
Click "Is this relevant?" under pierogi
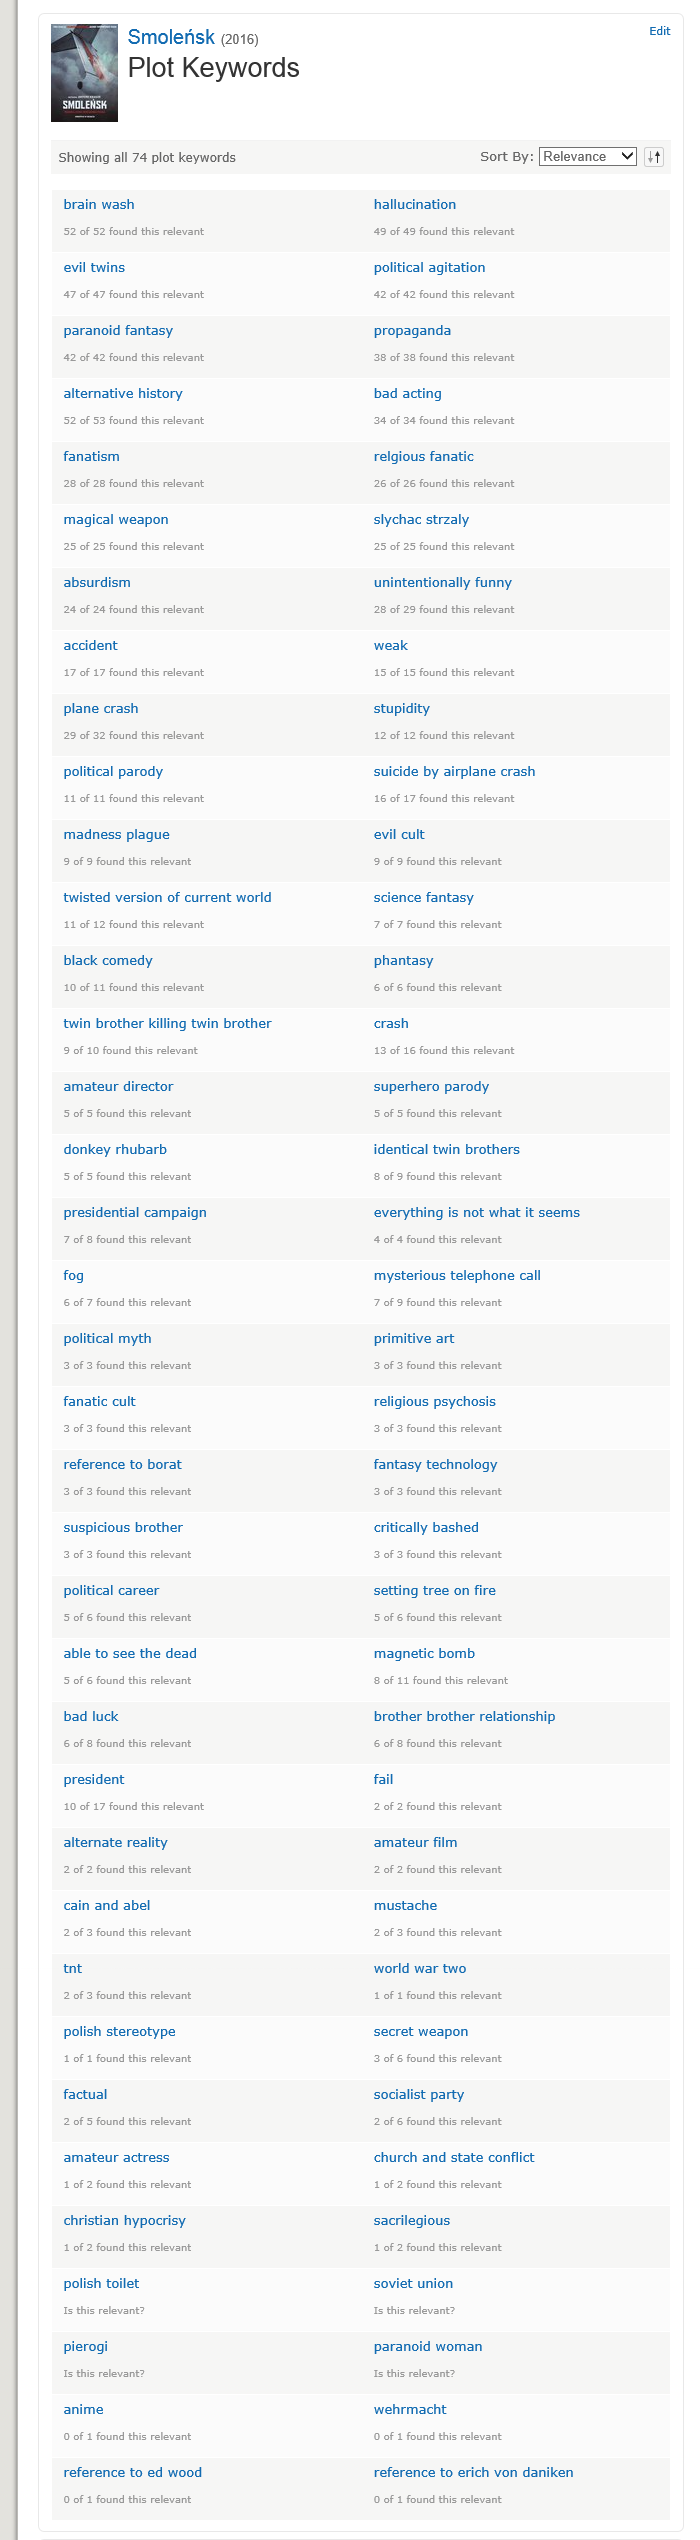click(104, 2374)
